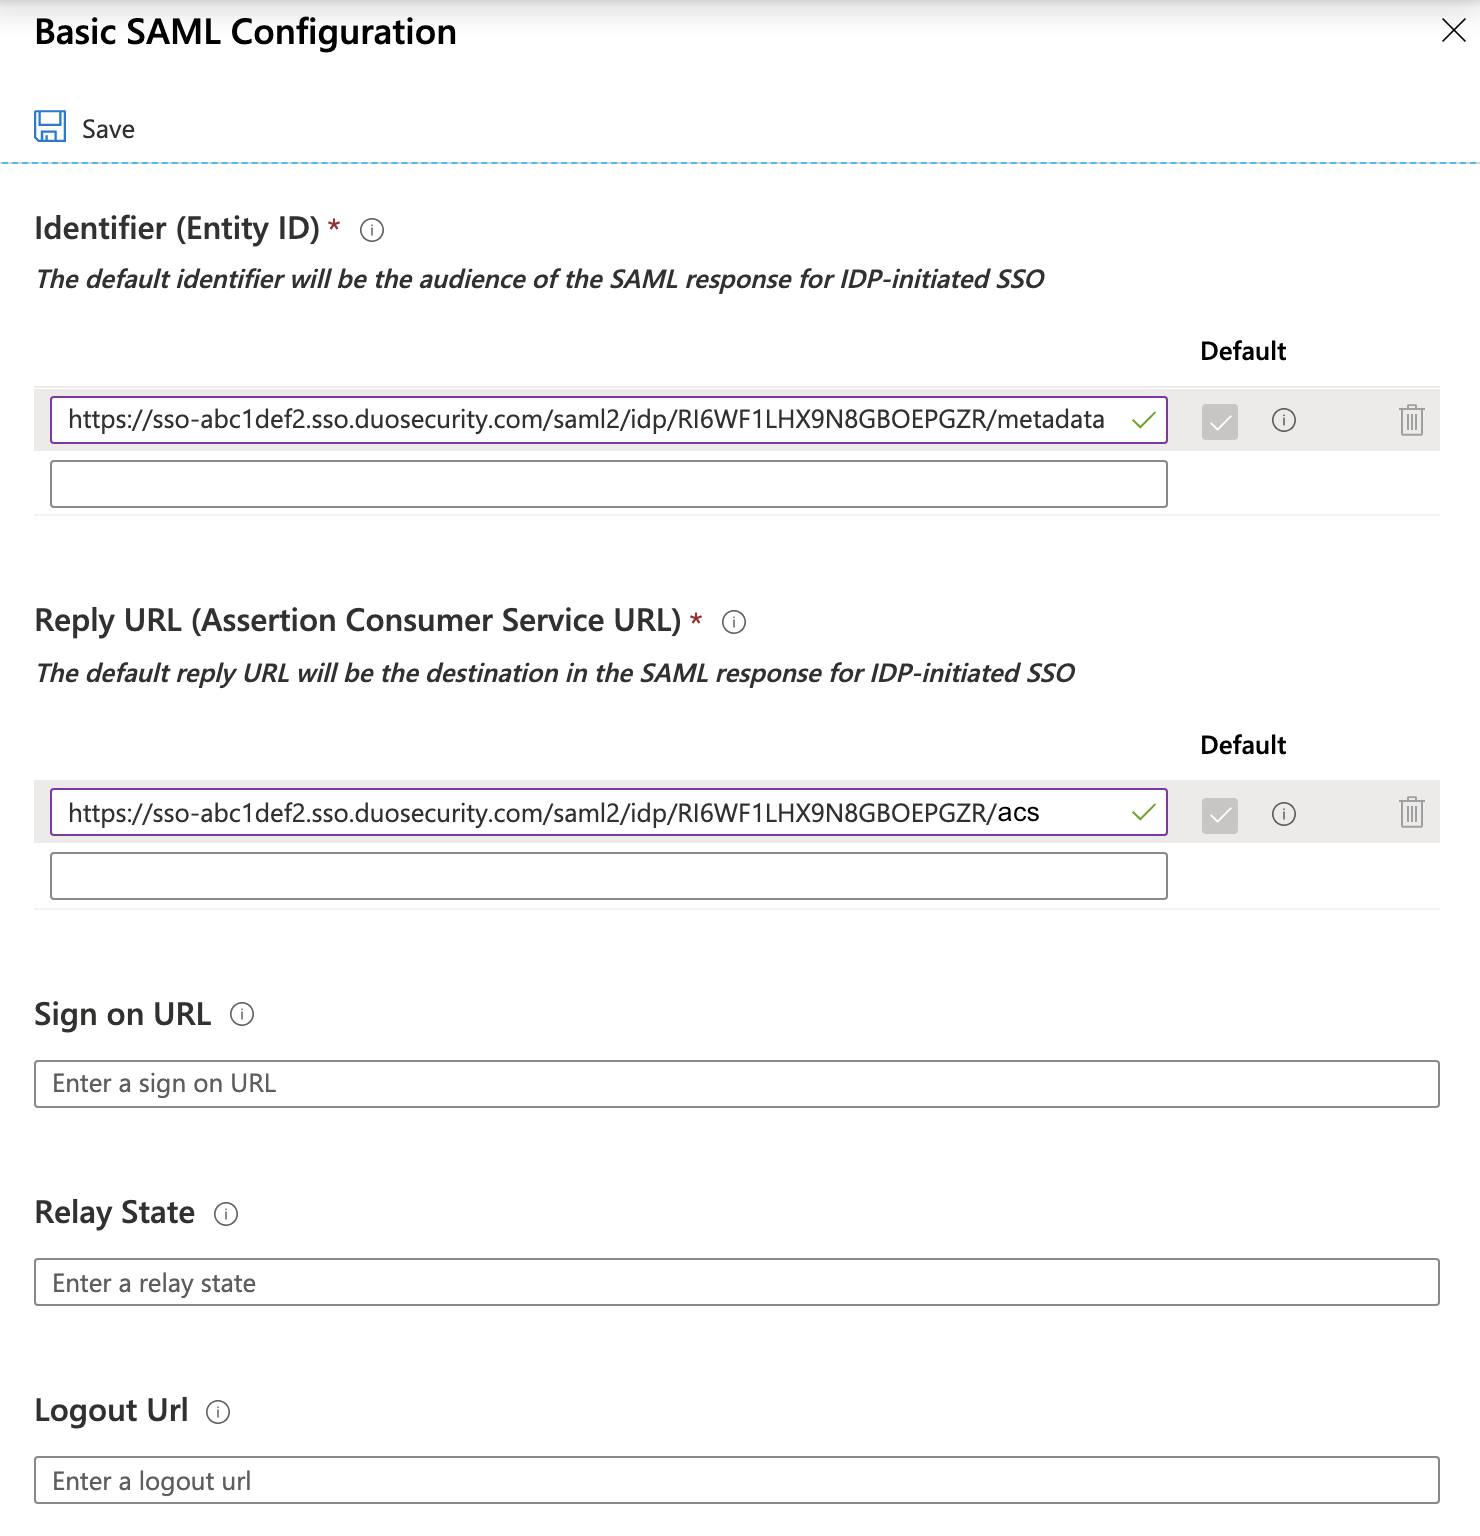This screenshot has height=1536, width=1480.
Task: Delete the acs Reply URL entry with trash icon
Action: pos(1411,813)
